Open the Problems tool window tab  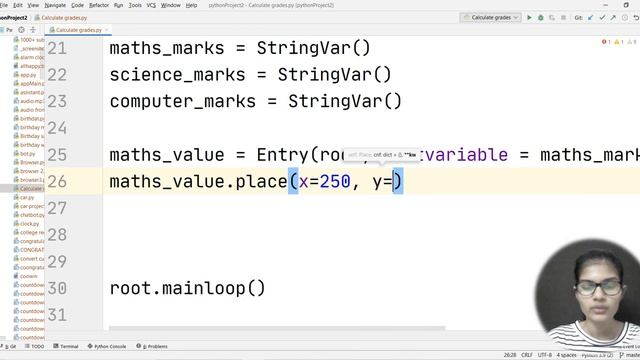[x=152, y=346]
